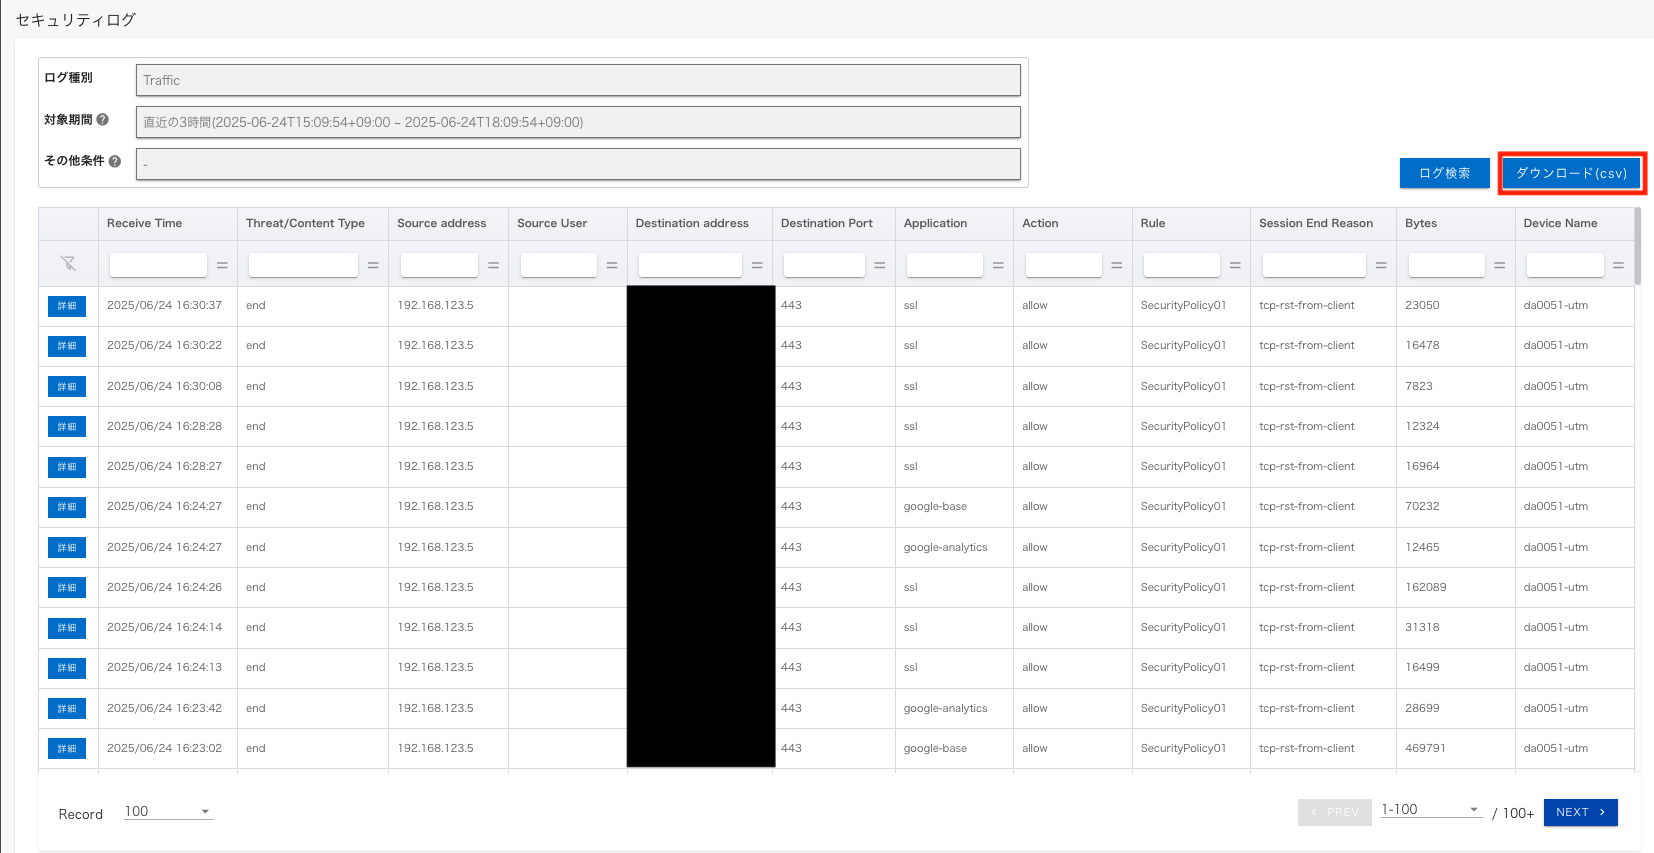This screenshot has height=853, width=1654.
Task: Open Receive Time filter operator menu
Action: pos(222,265)
